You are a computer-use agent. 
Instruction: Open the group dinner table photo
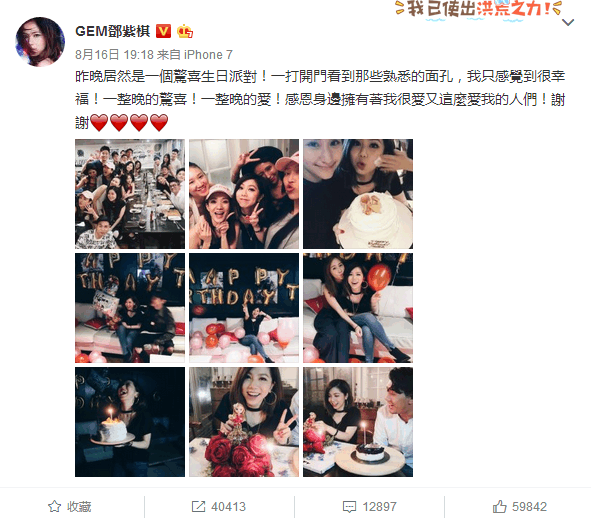[x=130, y=194]
